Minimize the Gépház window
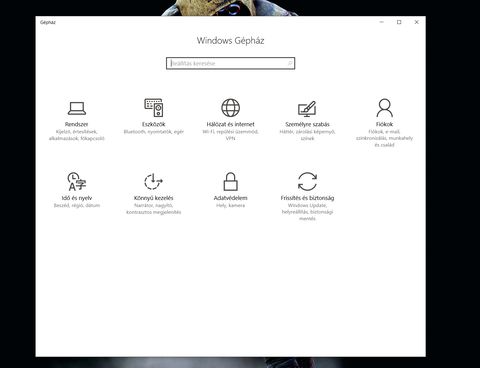The height and width of the screenshot is (368, 480). (x=382, y=22)
